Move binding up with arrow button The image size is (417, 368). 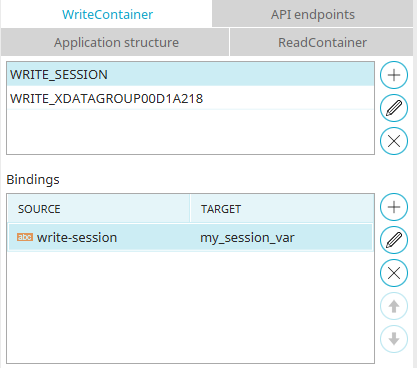[x=394, y=306]
